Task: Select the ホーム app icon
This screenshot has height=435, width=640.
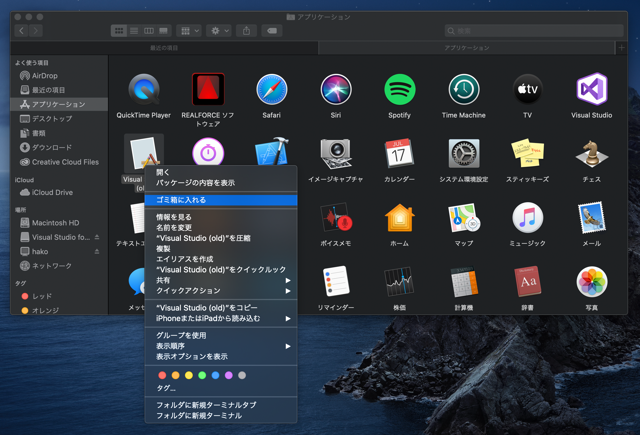Action: pyautogui.click(x=400, y=218)
